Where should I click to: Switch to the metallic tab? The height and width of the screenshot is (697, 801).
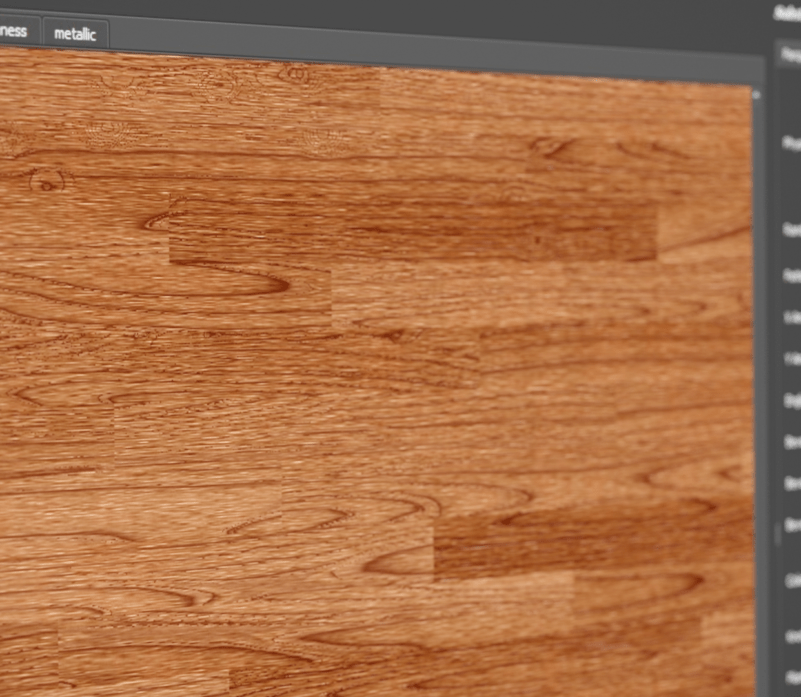[x=75, y=34]
